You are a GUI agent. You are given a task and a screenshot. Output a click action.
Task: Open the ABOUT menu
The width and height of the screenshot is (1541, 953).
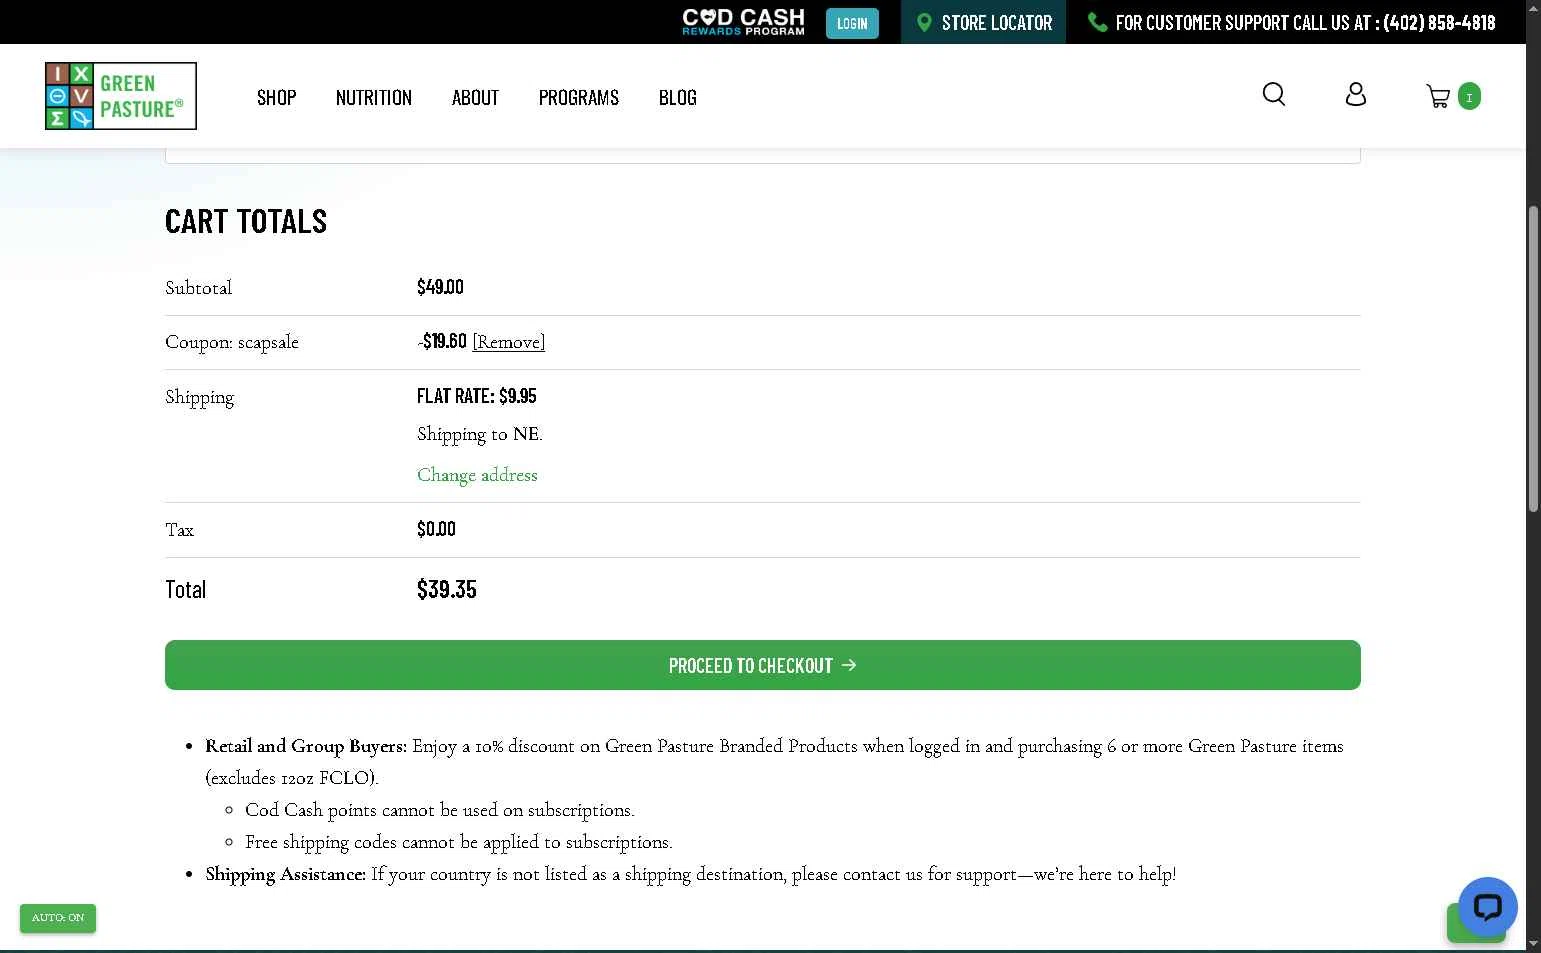pos(475,97)
